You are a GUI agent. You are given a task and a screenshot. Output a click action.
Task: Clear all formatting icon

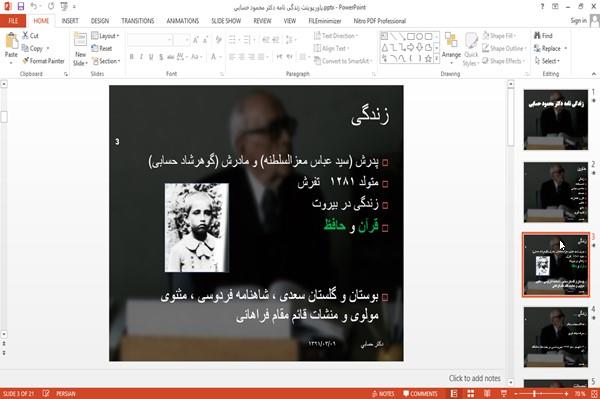(x=219, y=40)
